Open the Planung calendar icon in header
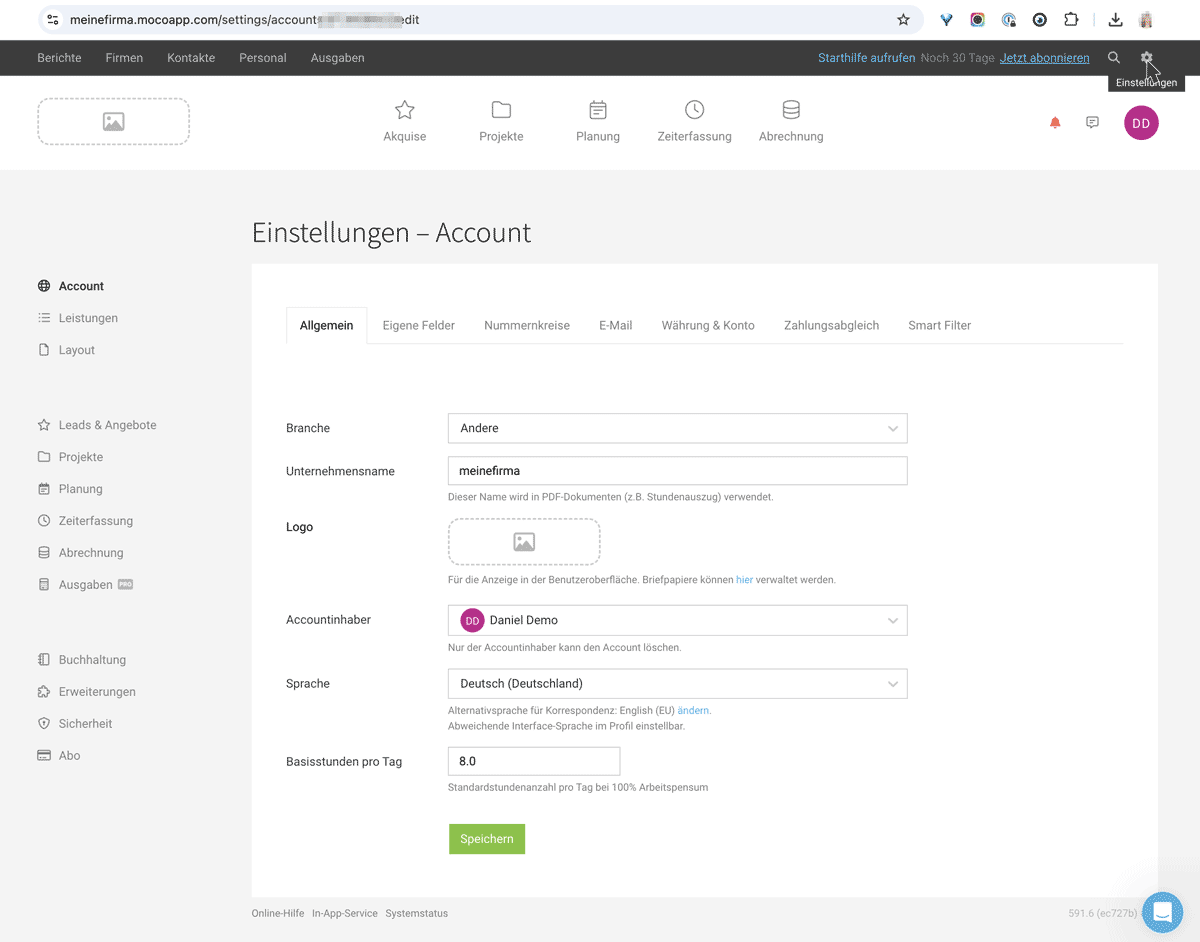 coord(598,110)
